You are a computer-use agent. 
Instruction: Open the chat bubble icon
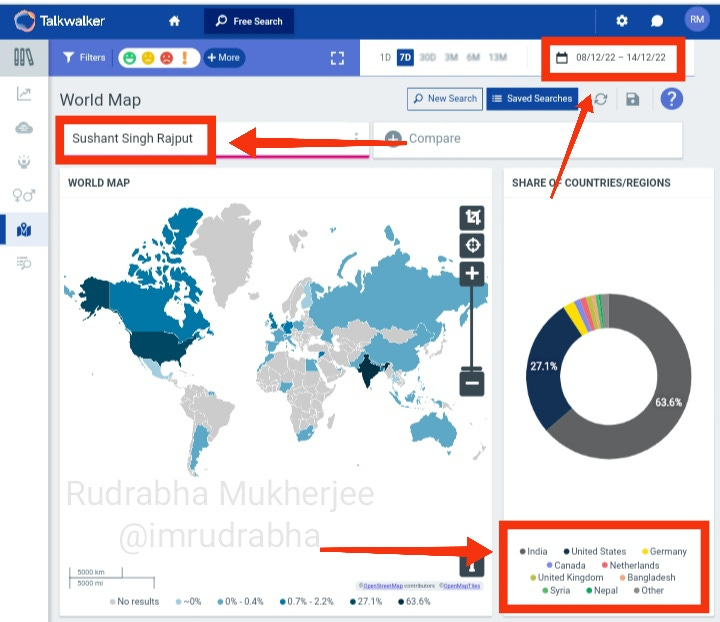[657, 21]
